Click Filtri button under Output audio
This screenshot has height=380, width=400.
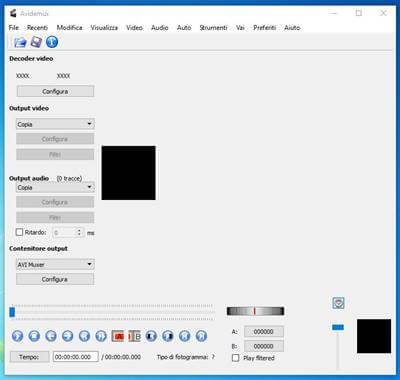pos(55,218)
